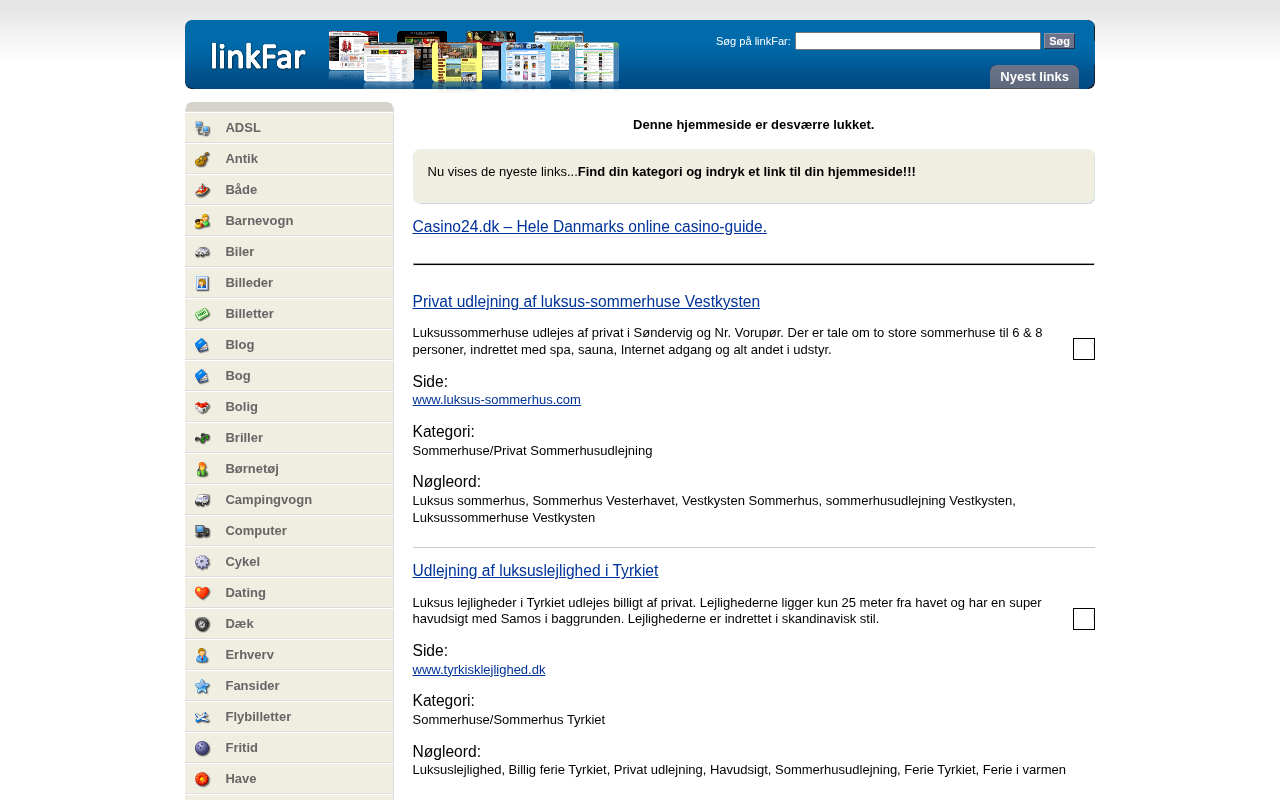
Task: Click the website screenshots banner image
Action: pos(474,58)
